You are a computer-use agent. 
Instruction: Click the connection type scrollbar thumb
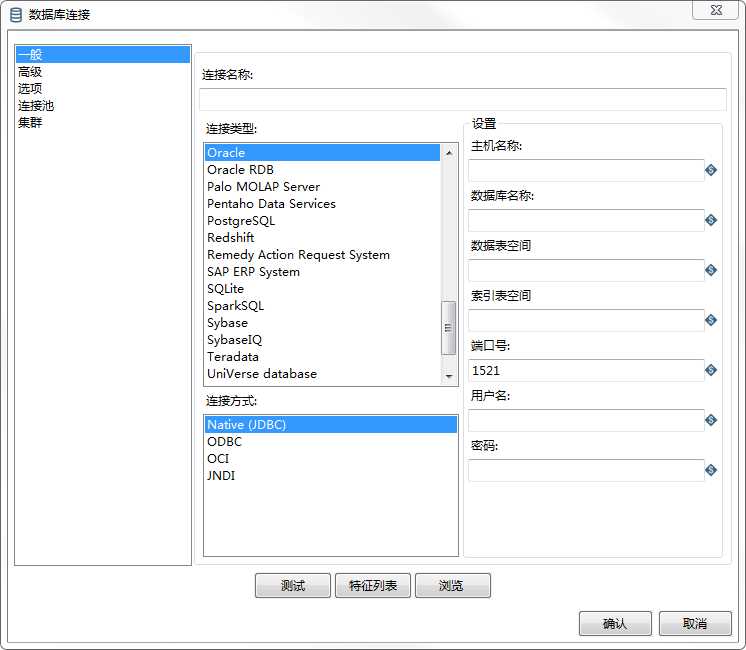pos(448,328)
